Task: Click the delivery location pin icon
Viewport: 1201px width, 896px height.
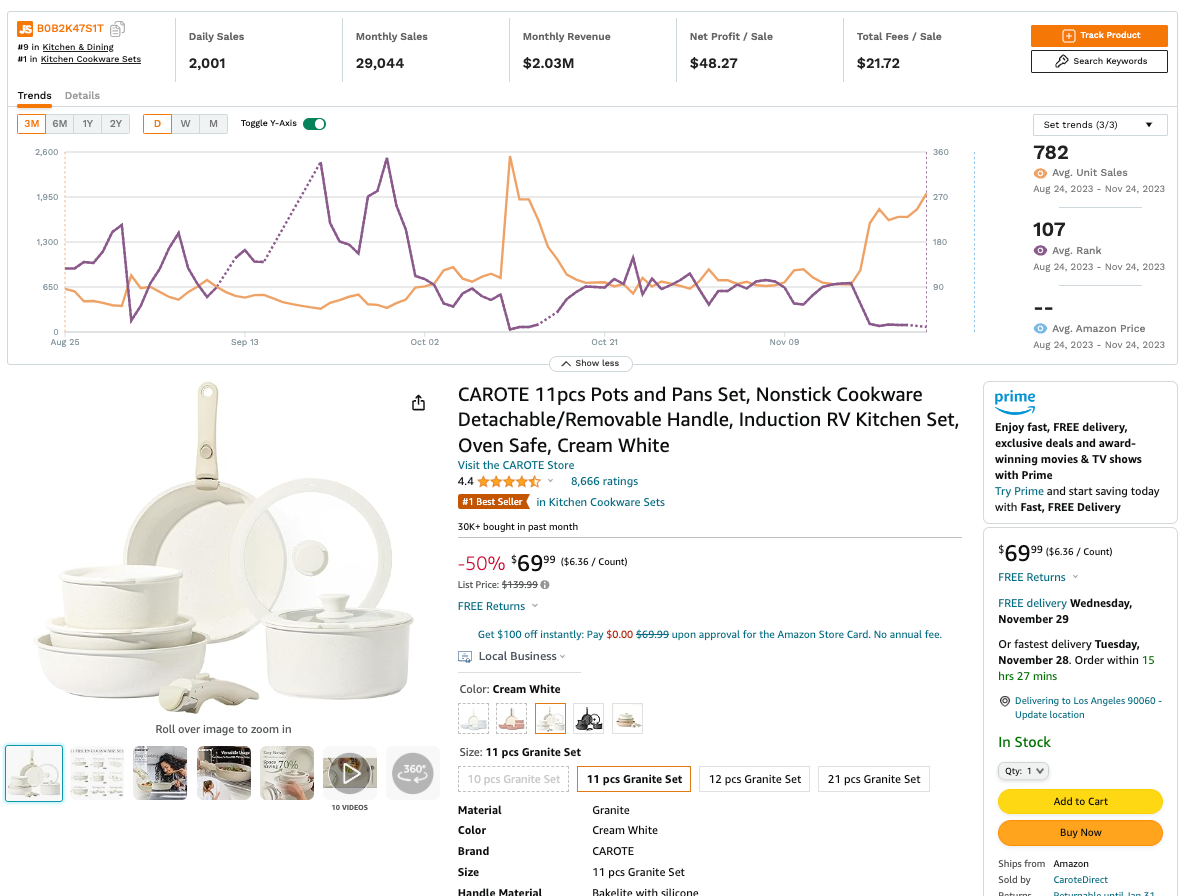Action: pyautogui.click(x=1004, y=702)
